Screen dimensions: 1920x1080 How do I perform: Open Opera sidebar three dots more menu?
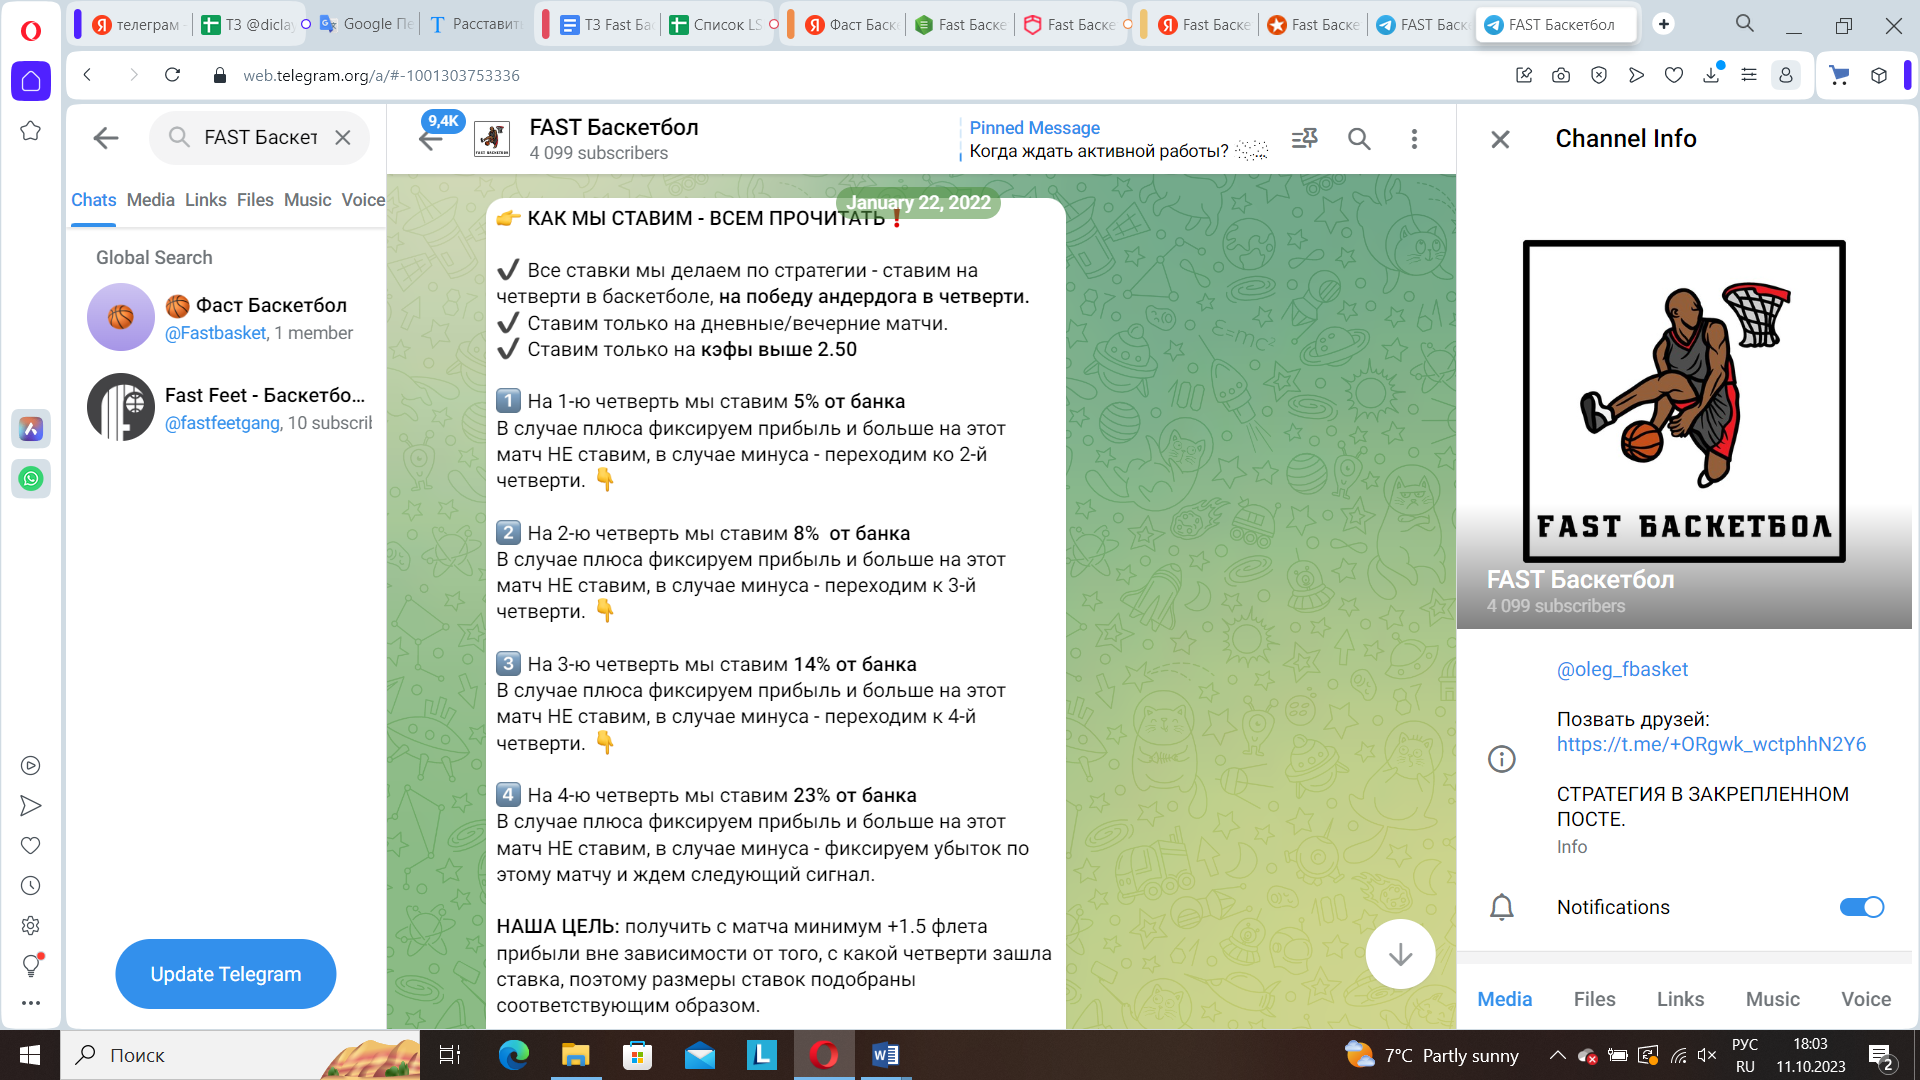click(31, 1003)
